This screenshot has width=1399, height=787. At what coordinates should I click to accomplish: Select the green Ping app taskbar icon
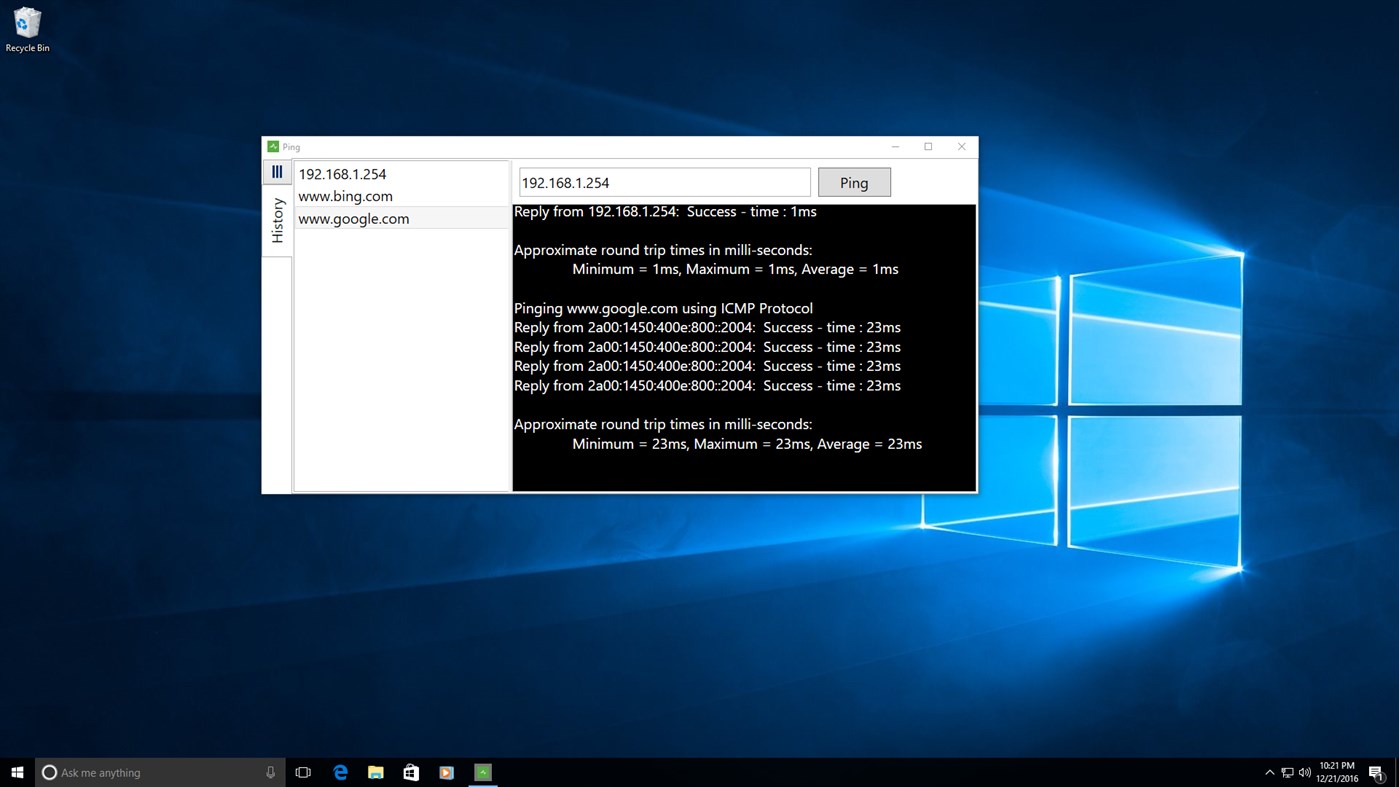pos(483,771)
